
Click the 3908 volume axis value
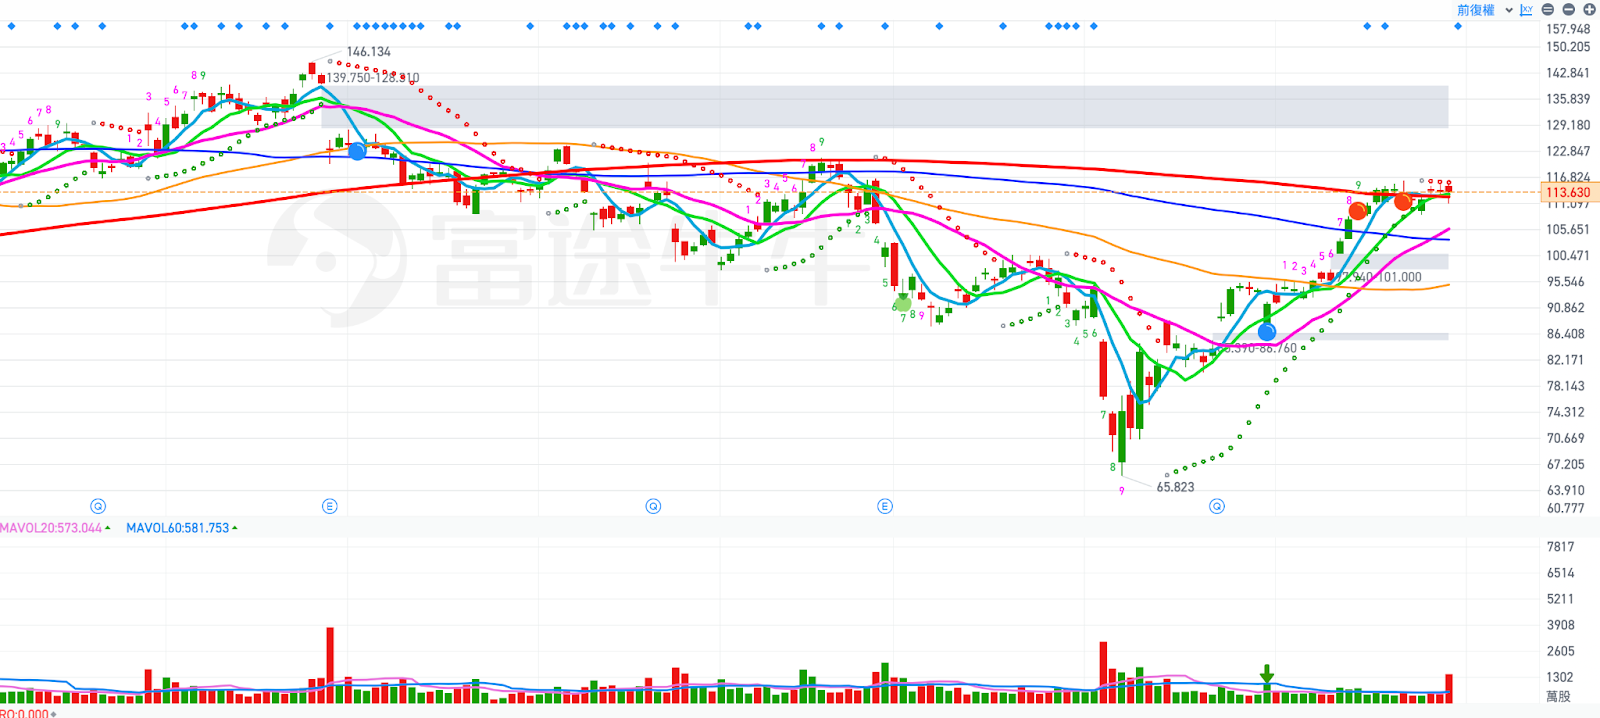(1560, 625)
